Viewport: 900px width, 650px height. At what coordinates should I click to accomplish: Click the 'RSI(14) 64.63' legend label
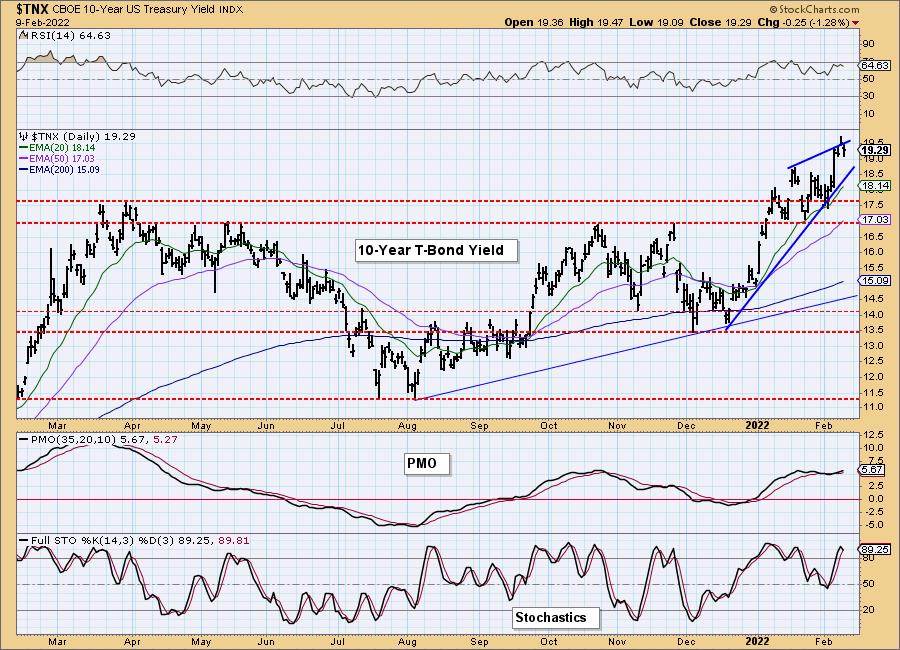coord(69,35)
